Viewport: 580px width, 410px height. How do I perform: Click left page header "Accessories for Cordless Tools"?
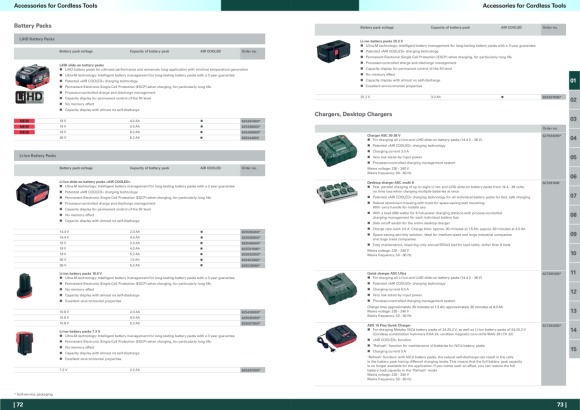click(x=55, y=6)
